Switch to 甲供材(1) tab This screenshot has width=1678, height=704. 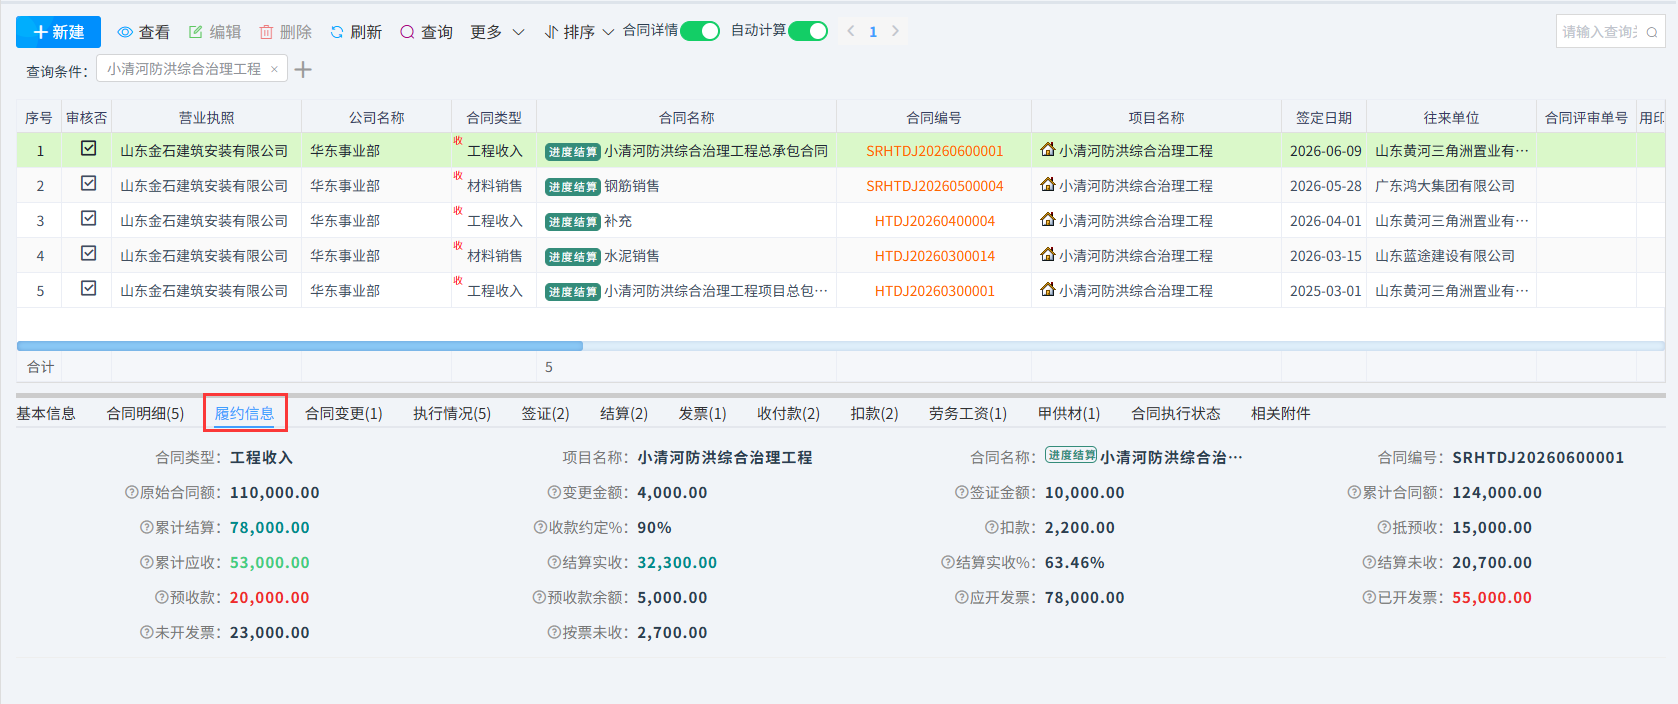point(1069,413)
